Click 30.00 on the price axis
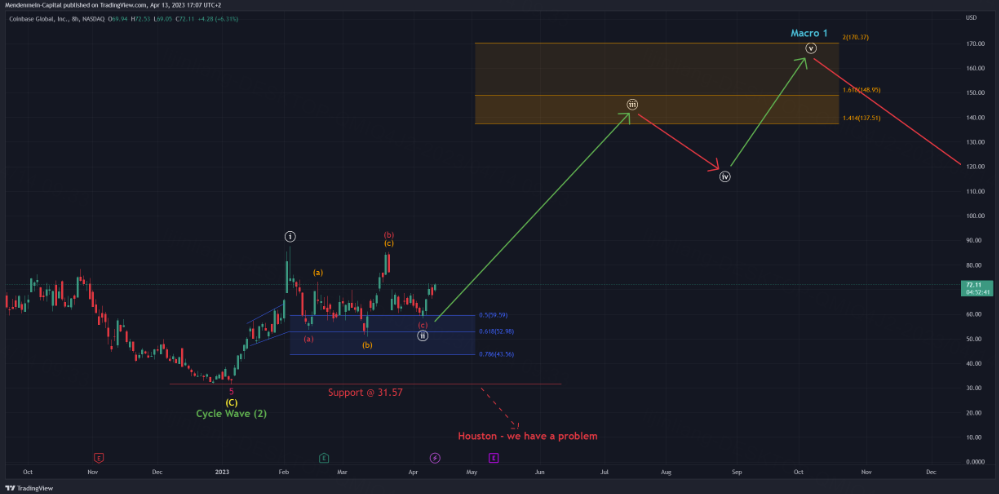999x494 pixels. tap(973, 388)
